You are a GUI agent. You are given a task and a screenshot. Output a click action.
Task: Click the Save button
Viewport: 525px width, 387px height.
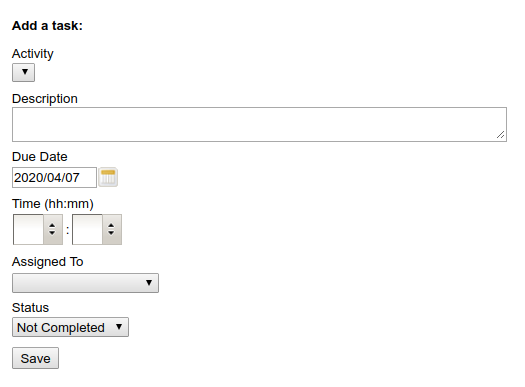(x=35, y=358)
